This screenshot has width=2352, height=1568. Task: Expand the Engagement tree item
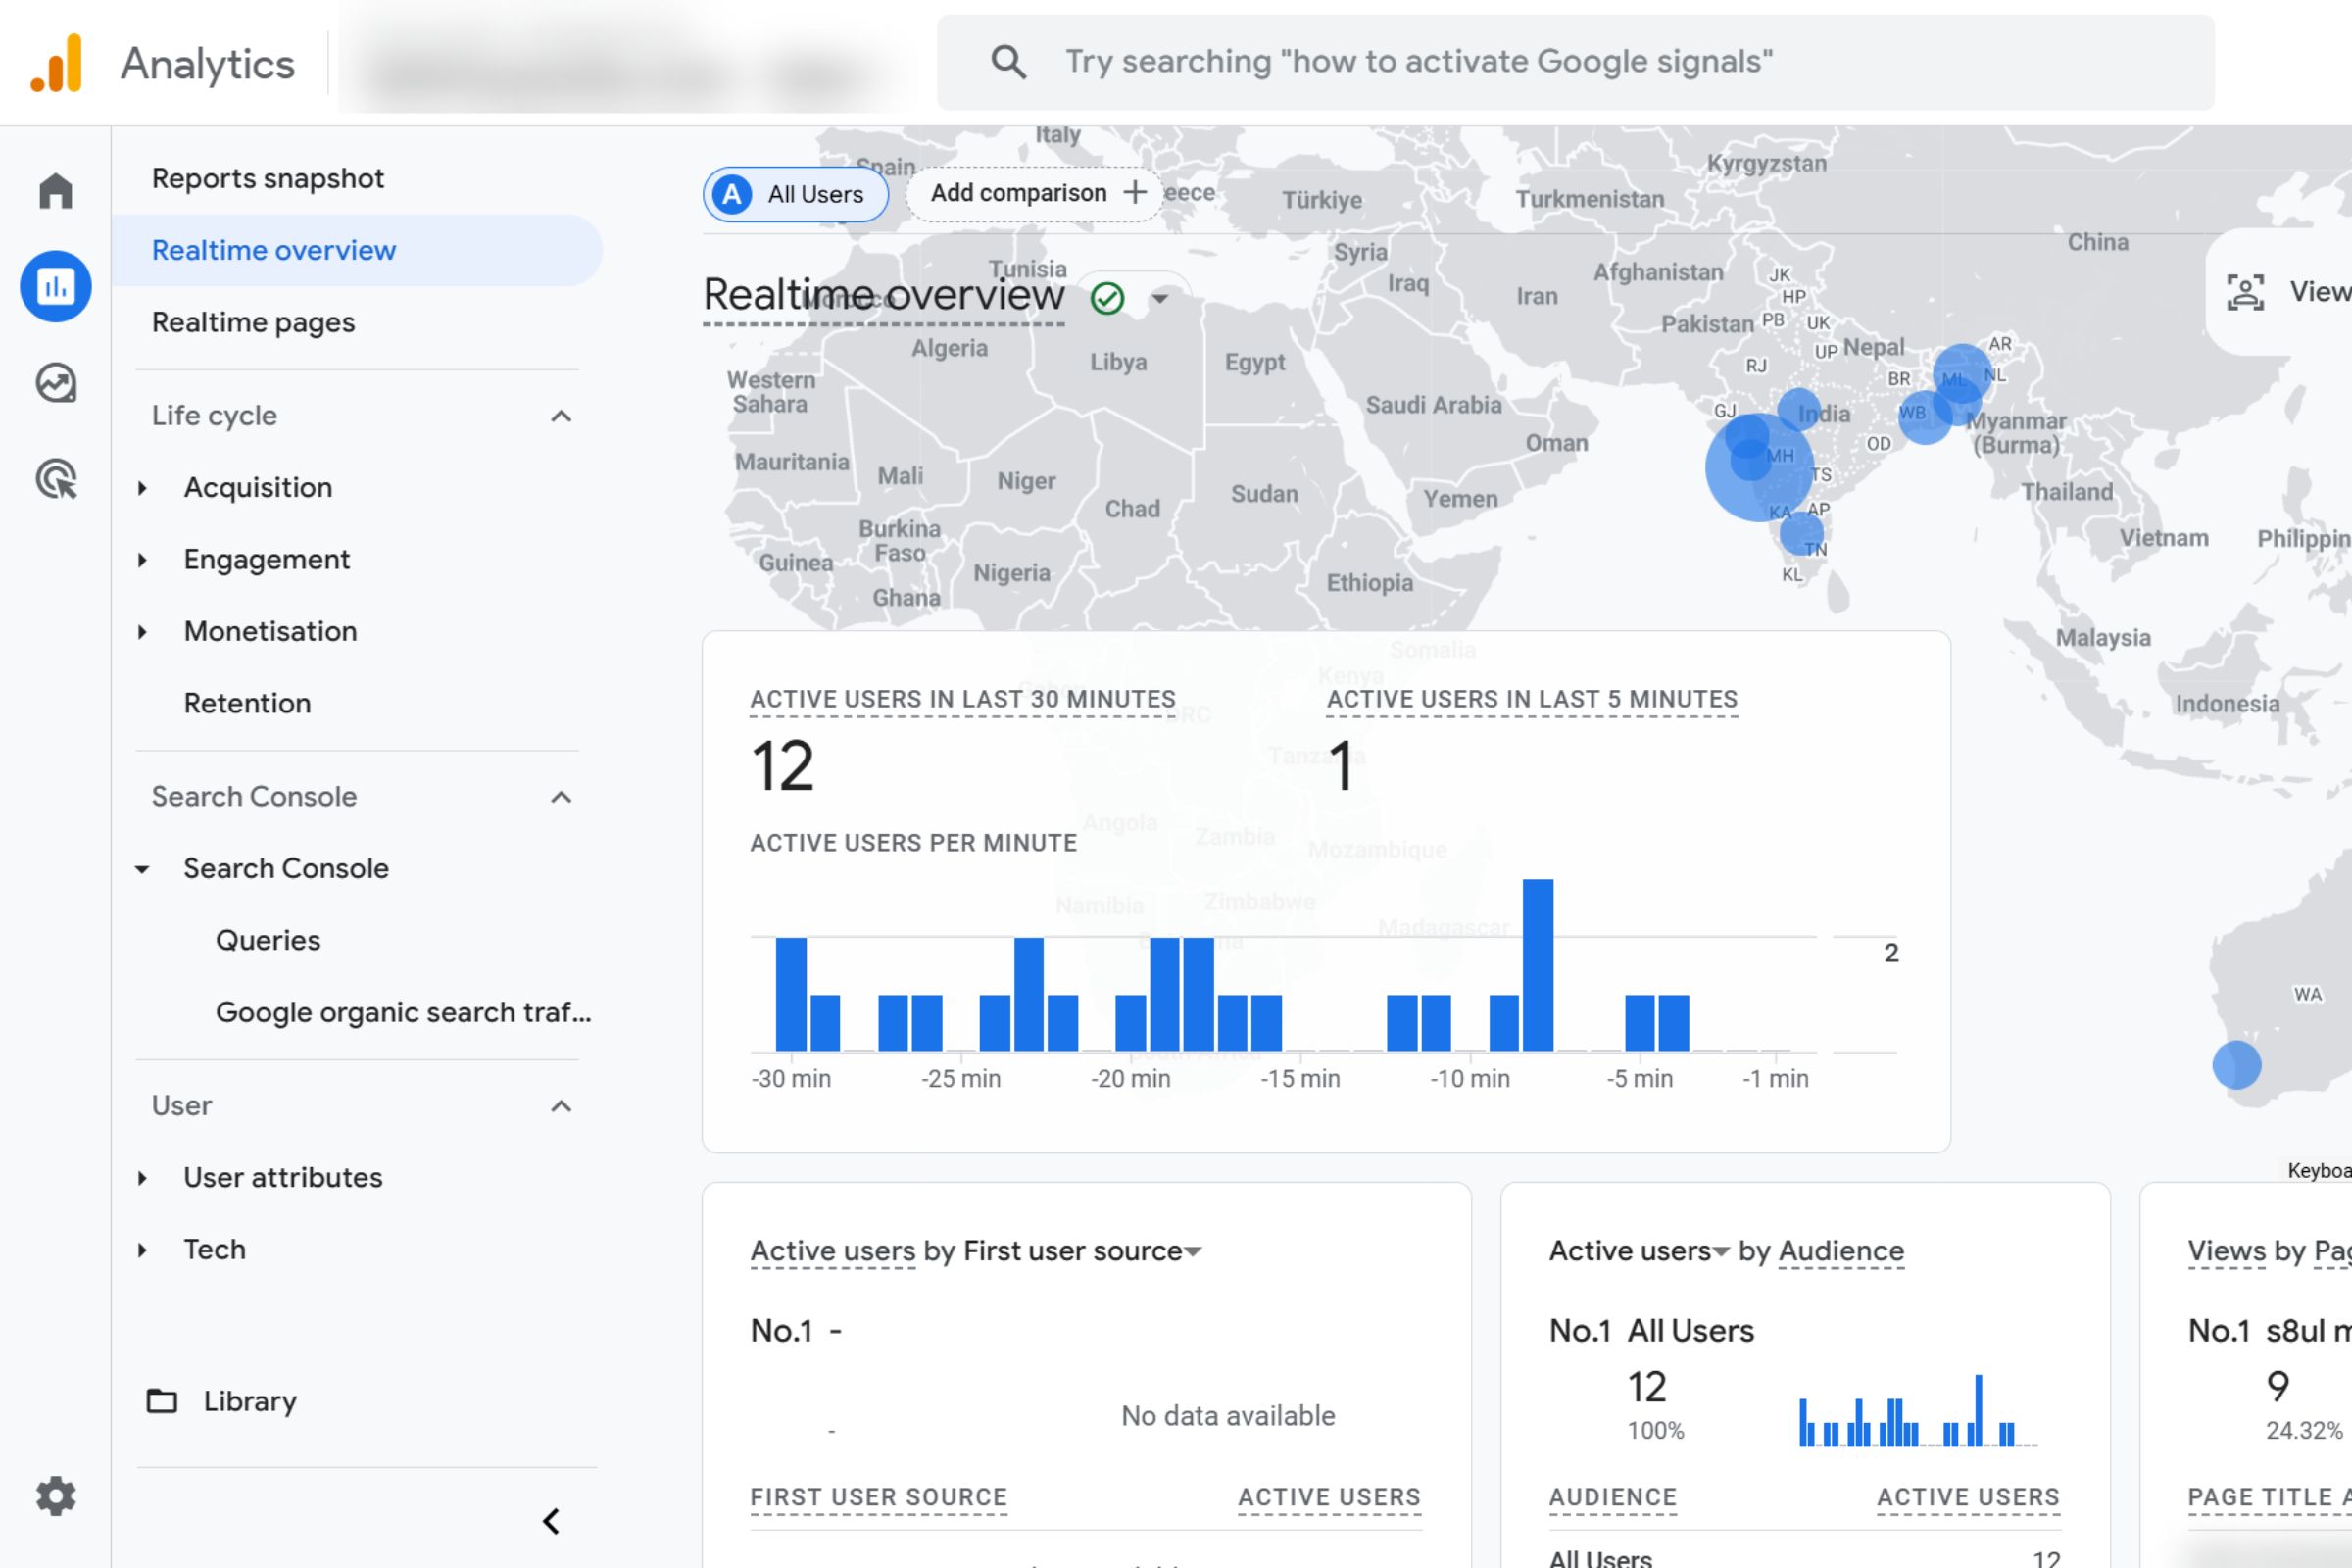pos(142,560)
